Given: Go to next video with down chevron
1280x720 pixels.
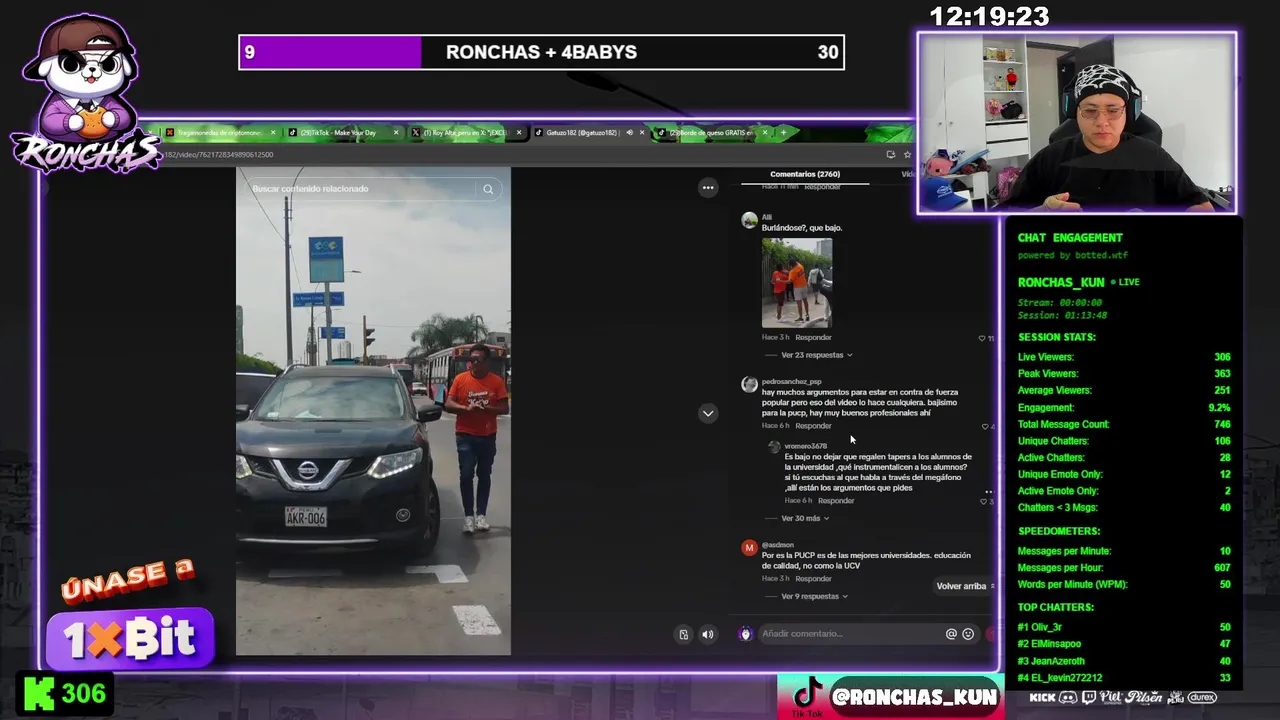Looking at the screenshot, I should (x=708, y=413).
